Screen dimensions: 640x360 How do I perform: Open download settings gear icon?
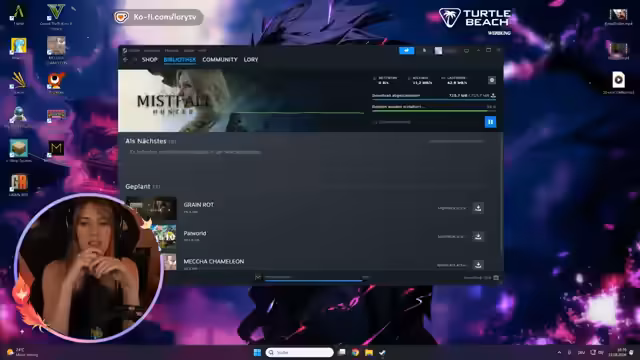491,80
